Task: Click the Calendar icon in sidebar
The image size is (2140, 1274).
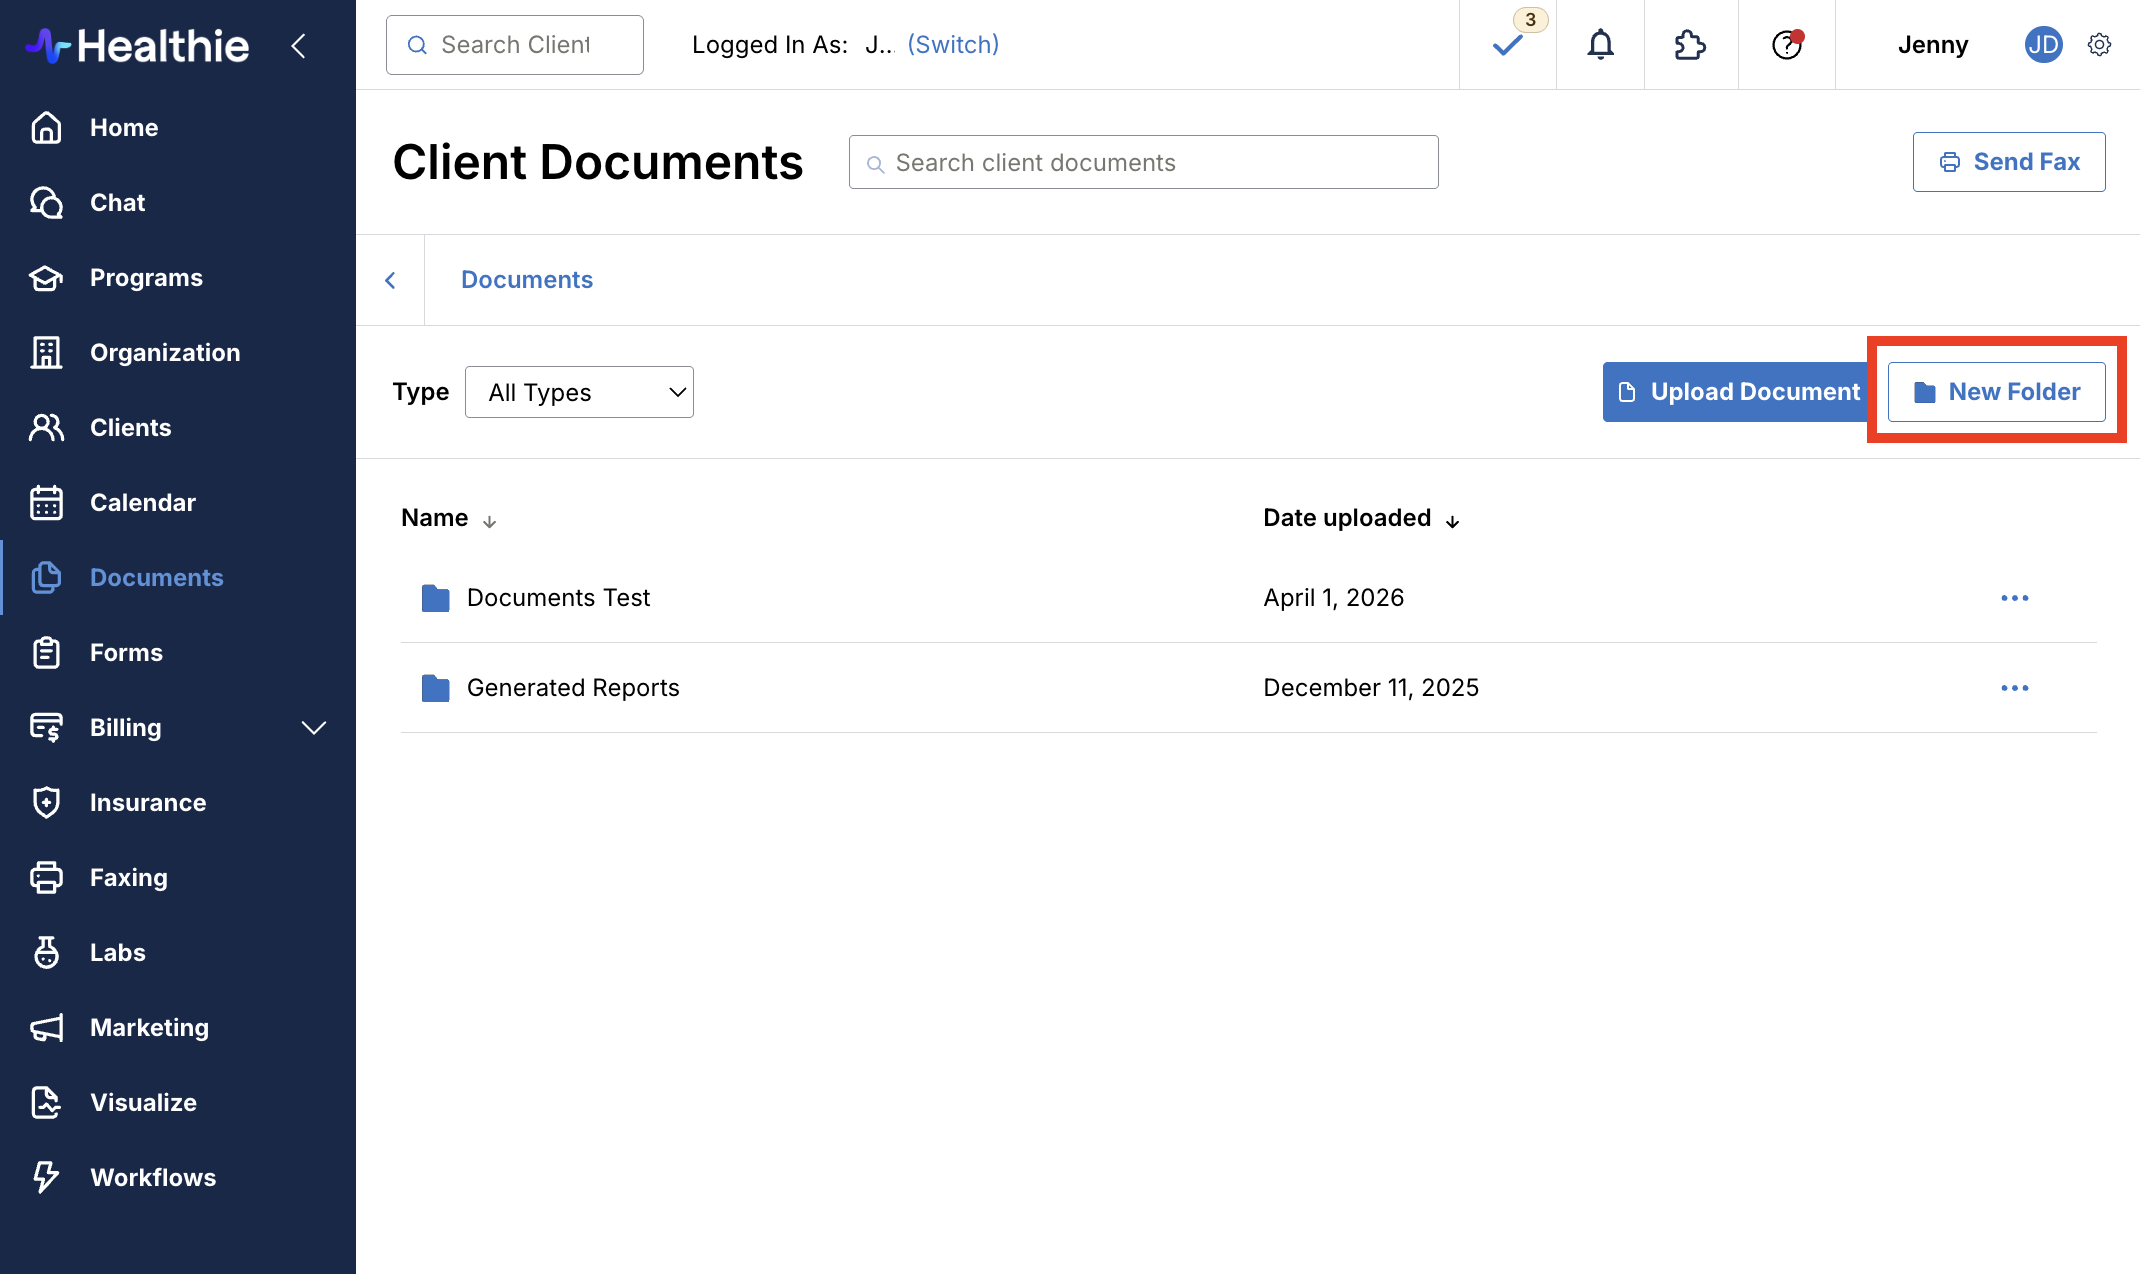Action: (x=46, y=502)
